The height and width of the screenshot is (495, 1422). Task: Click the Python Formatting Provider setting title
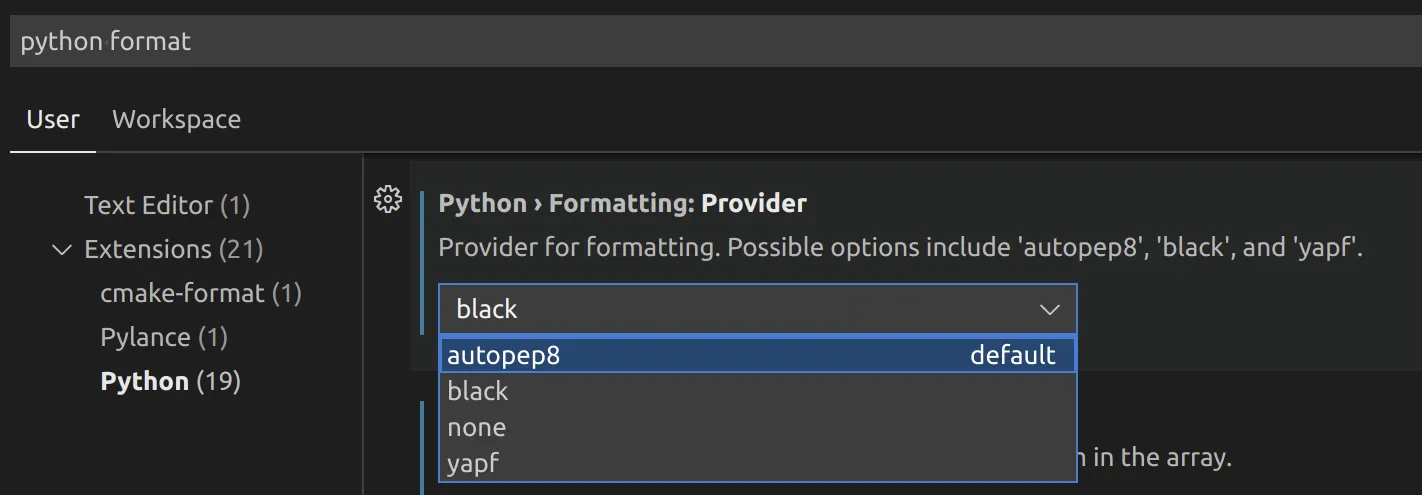(x=623, y=203)
